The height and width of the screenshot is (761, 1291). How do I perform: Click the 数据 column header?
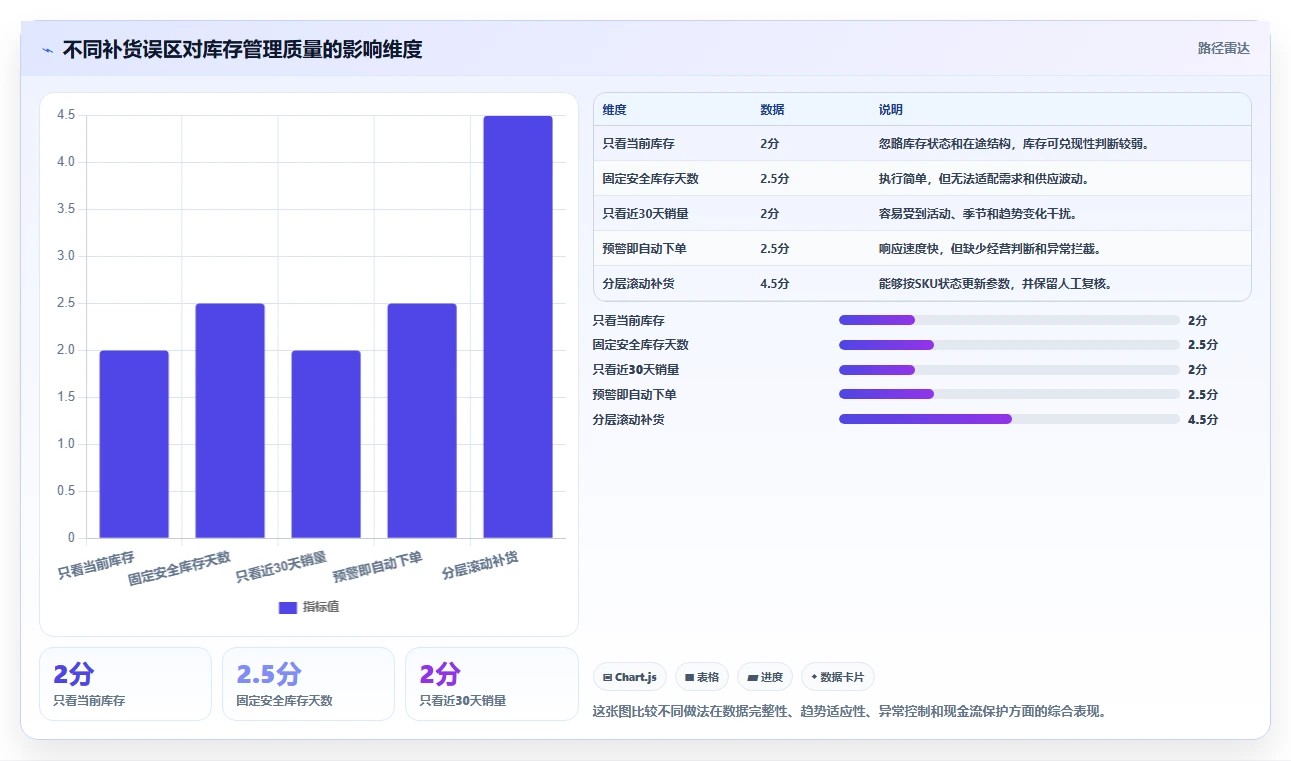point(772,110)
